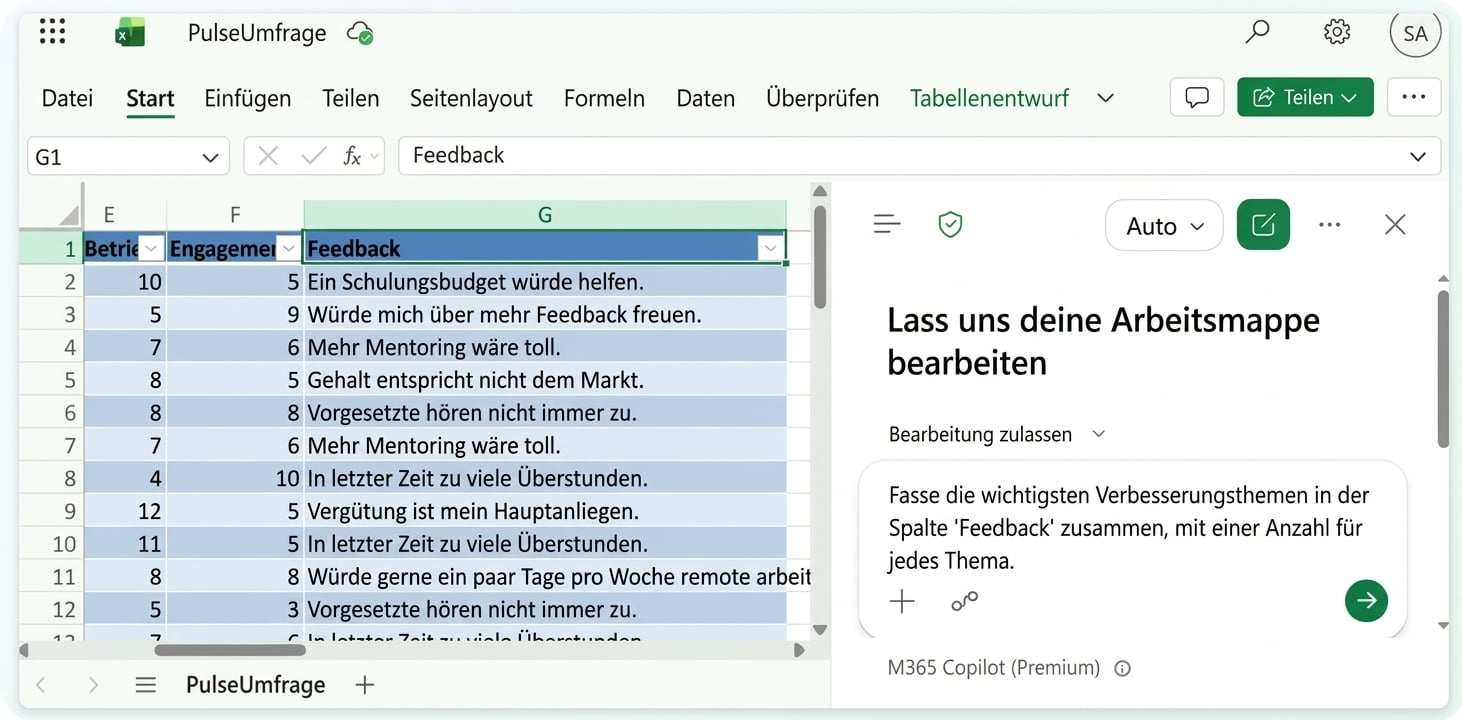The image size is (1462, 720).
Task: Expand the Name Box dropdown
Action: (209, 157)
